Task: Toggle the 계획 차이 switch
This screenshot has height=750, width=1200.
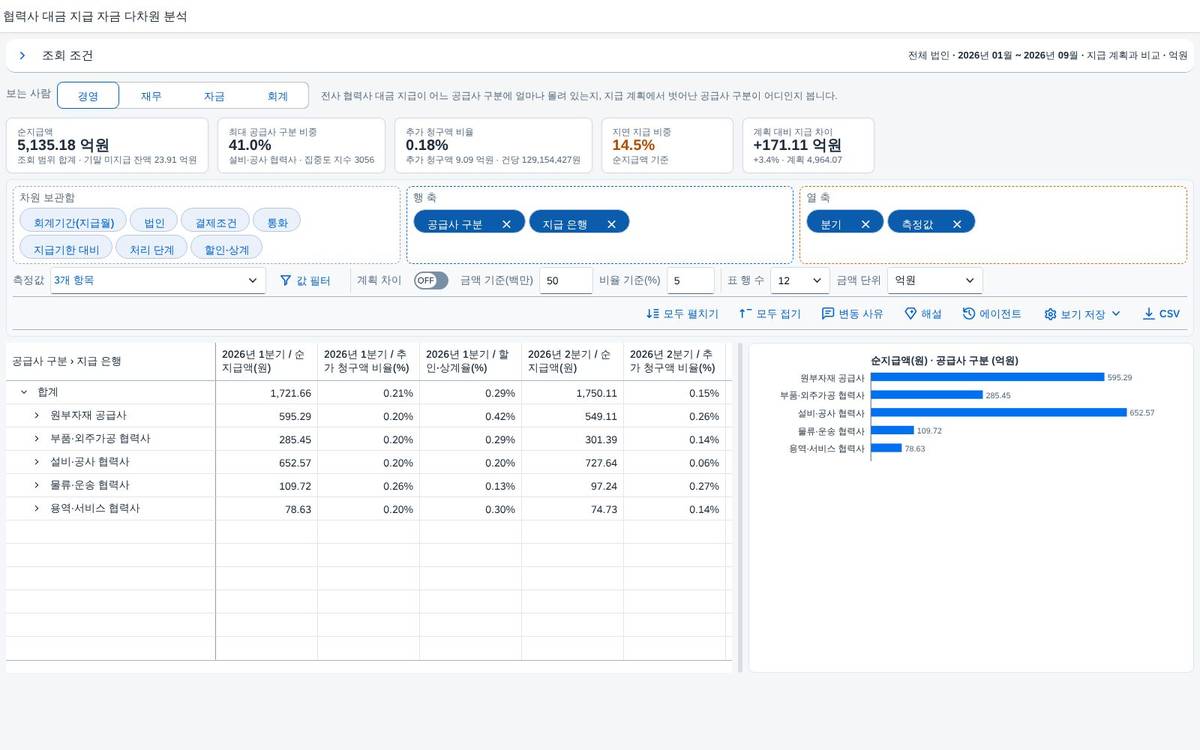Action: [x=431, y=281]
